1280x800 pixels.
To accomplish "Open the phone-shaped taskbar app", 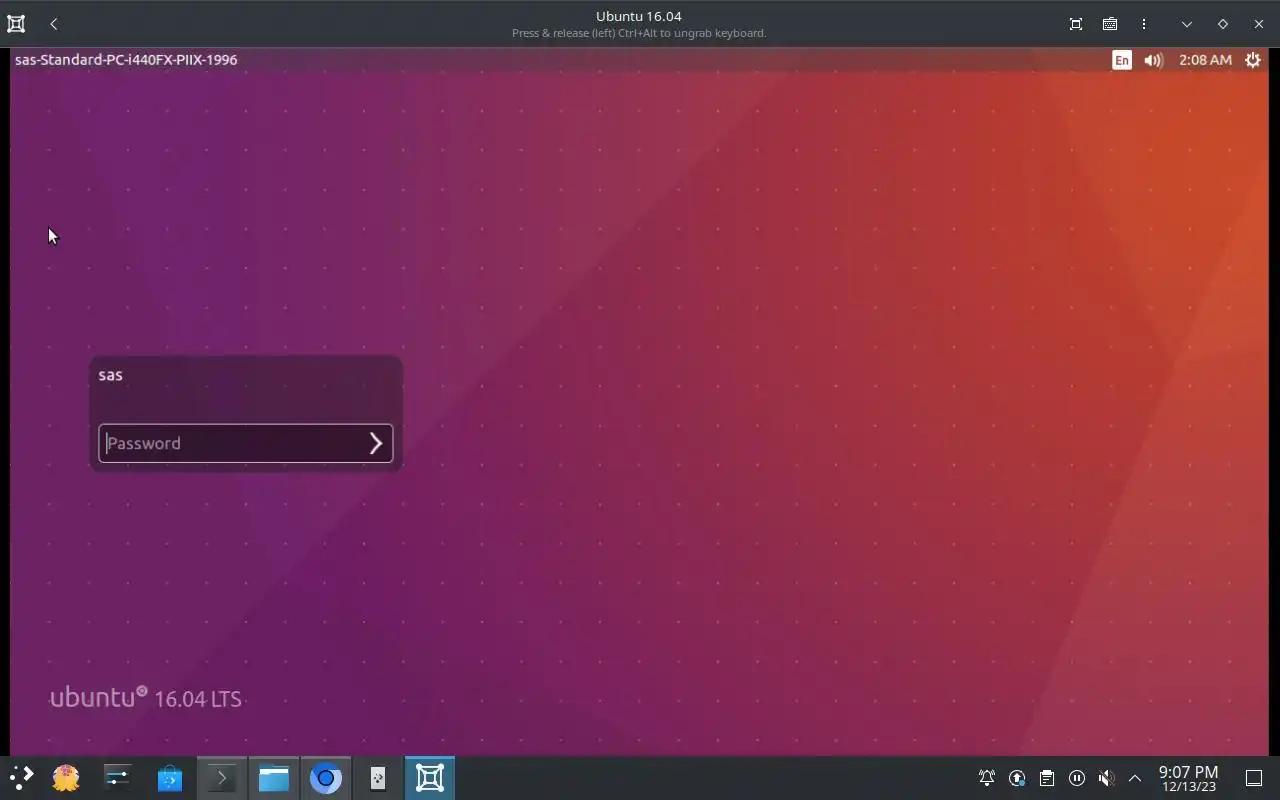I will 378,778.
